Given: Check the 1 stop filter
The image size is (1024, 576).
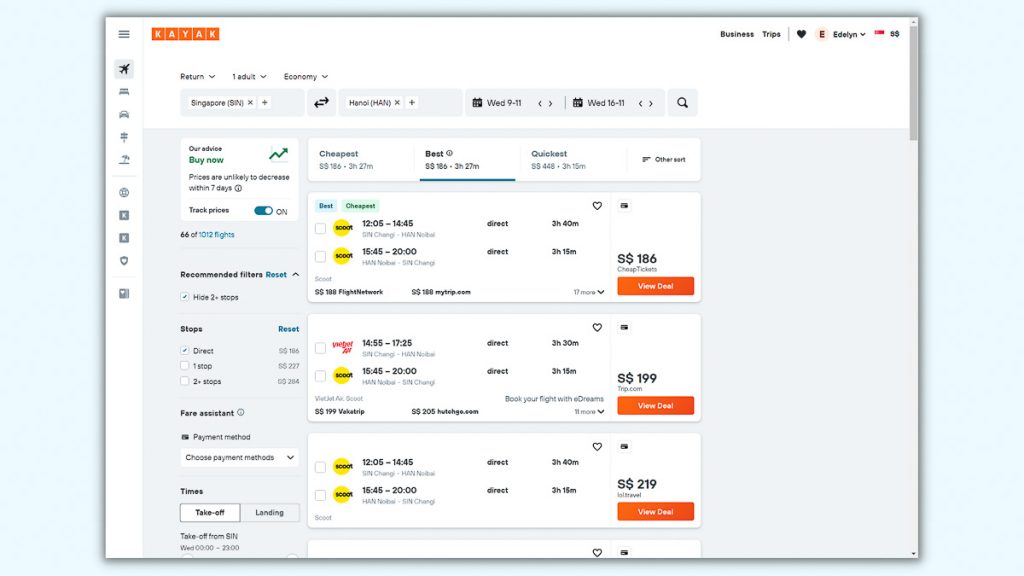Looking at the screenshot, I should coord(185,366).
